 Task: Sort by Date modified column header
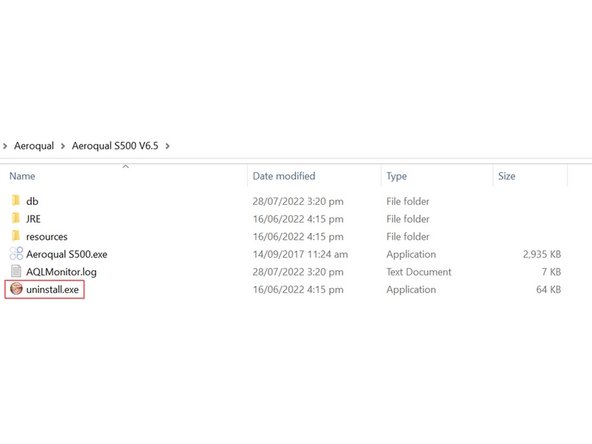[284, 176]
